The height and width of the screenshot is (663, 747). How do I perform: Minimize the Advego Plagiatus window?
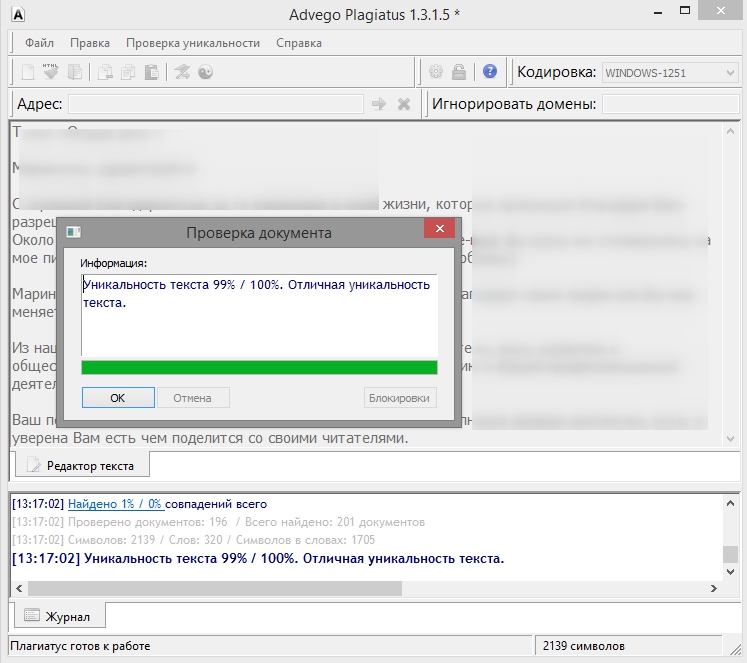pyautogui.click(x=658, y=12)
